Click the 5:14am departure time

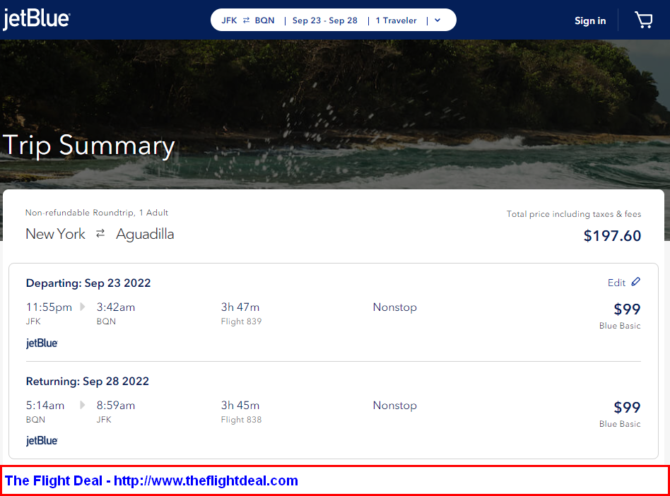45,405
